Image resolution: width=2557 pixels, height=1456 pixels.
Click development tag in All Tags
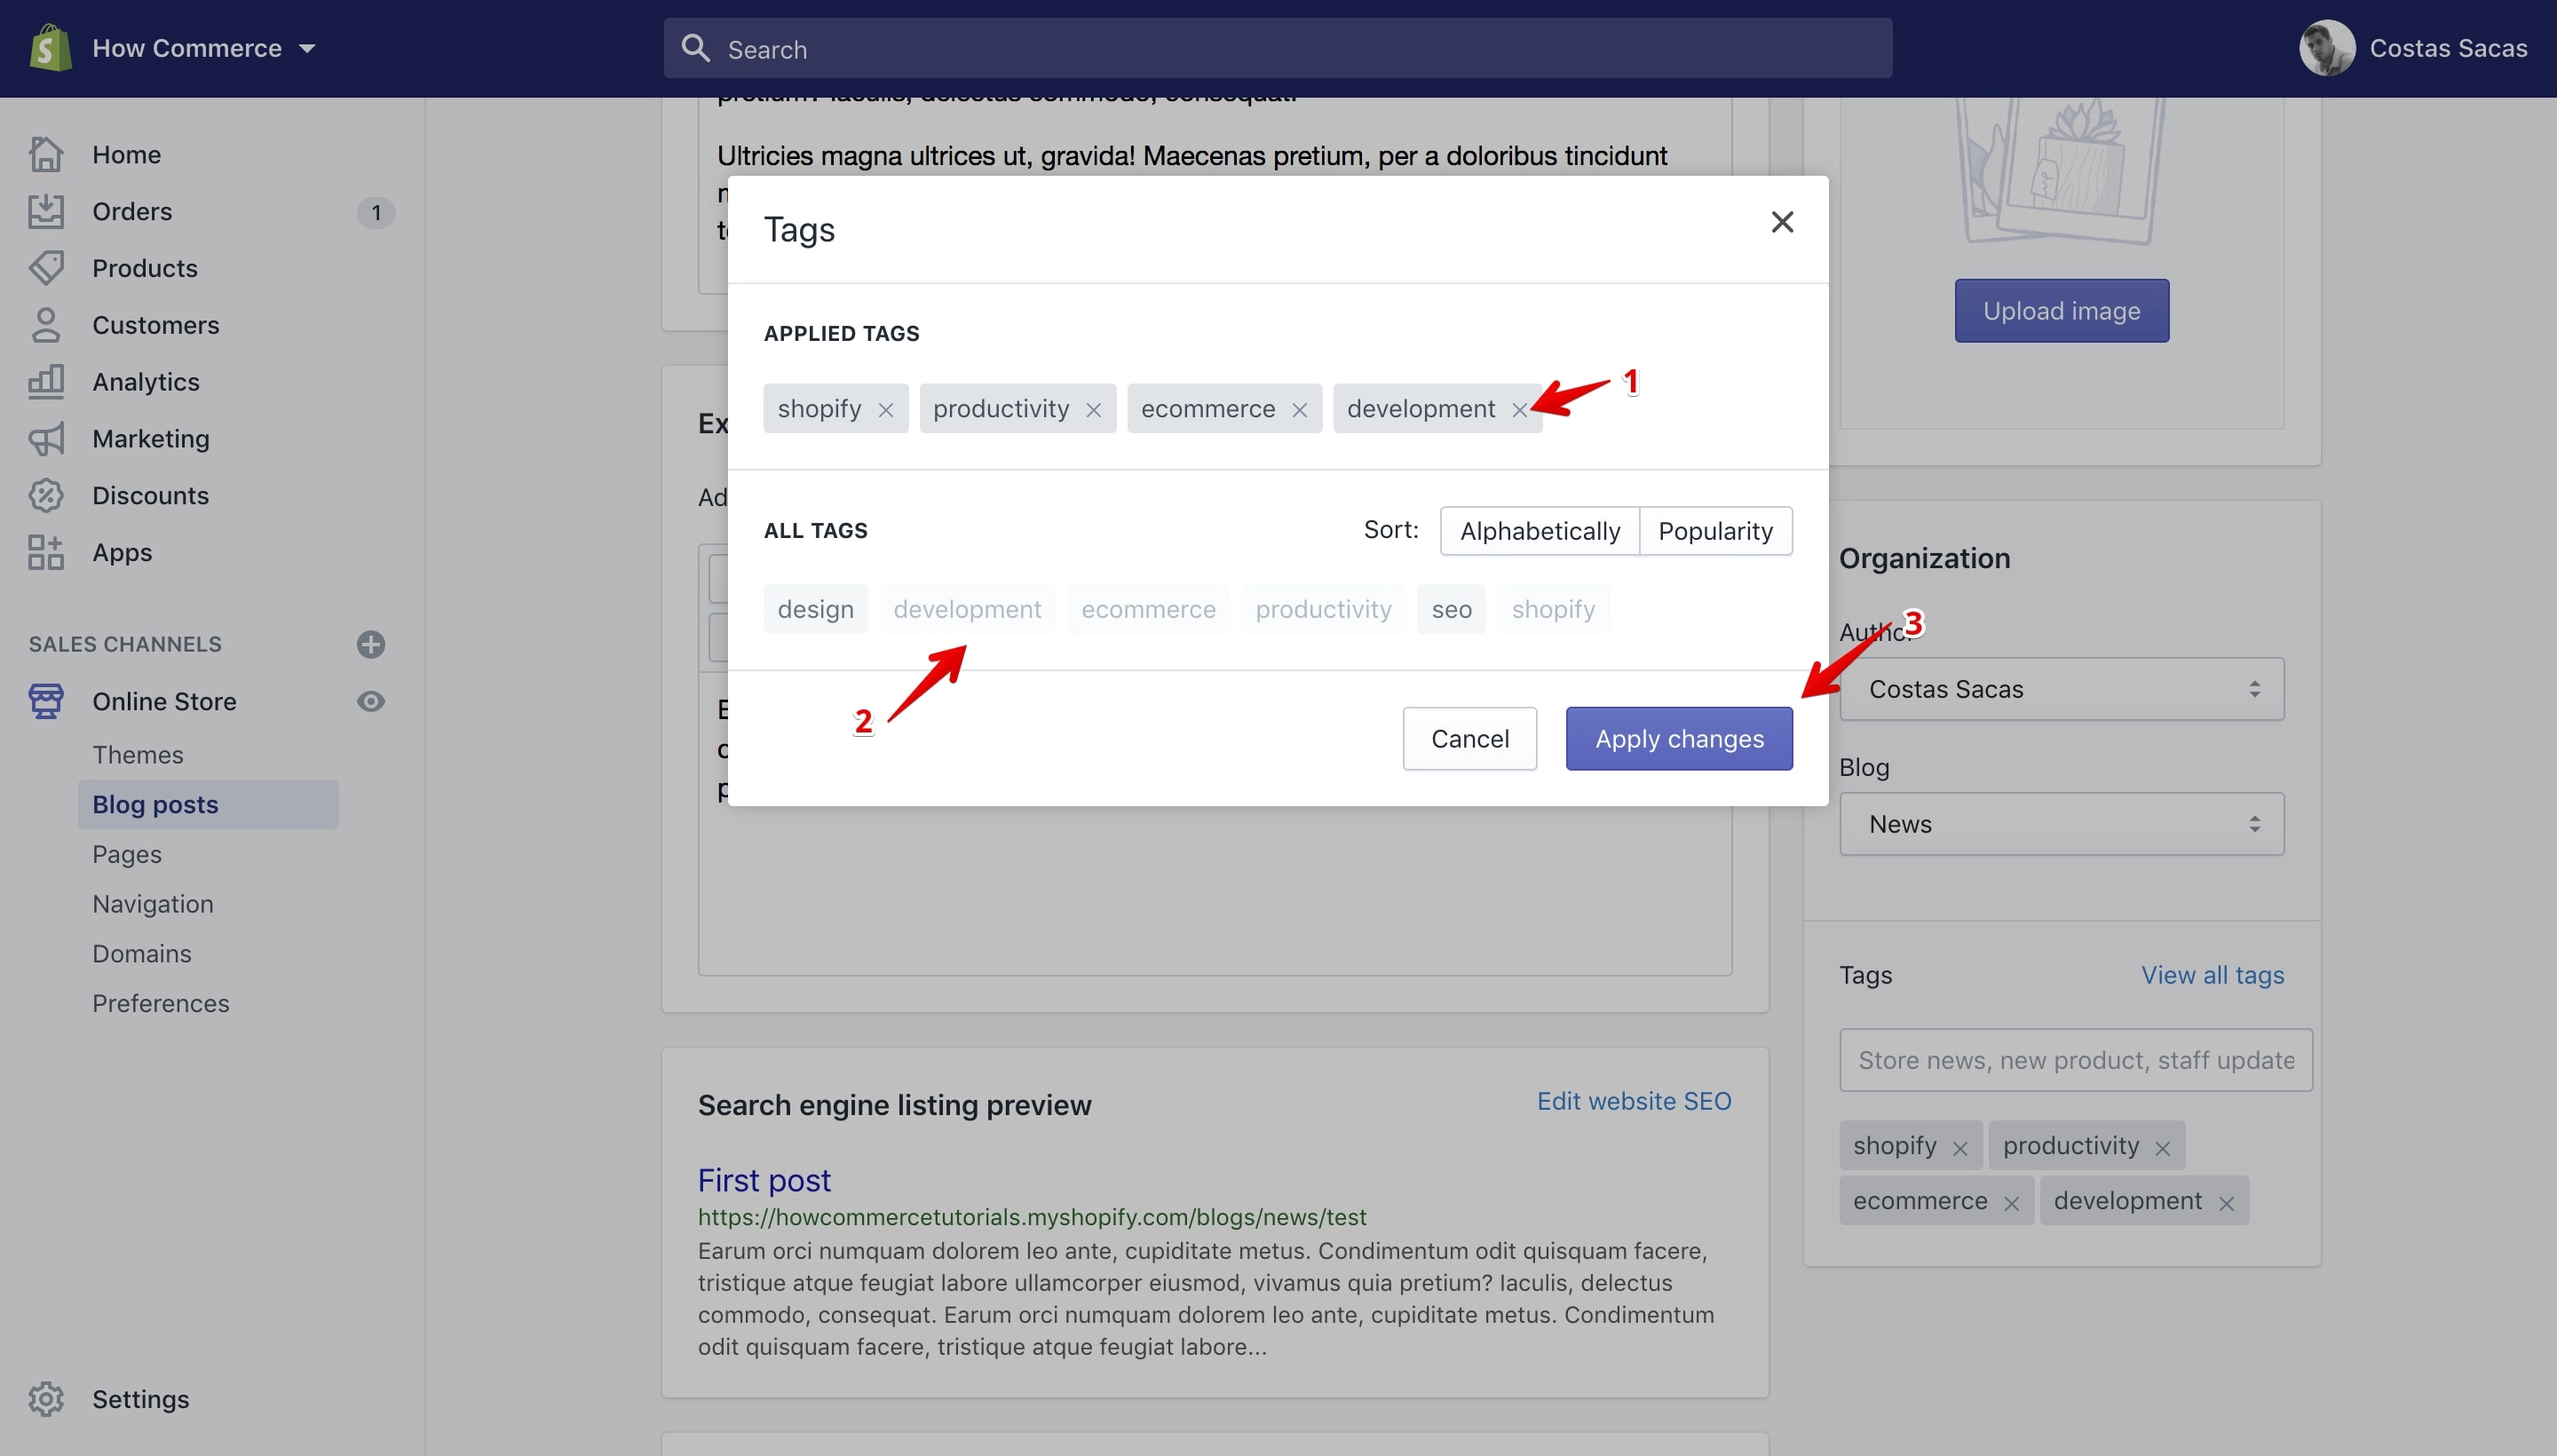click(967, 609)
